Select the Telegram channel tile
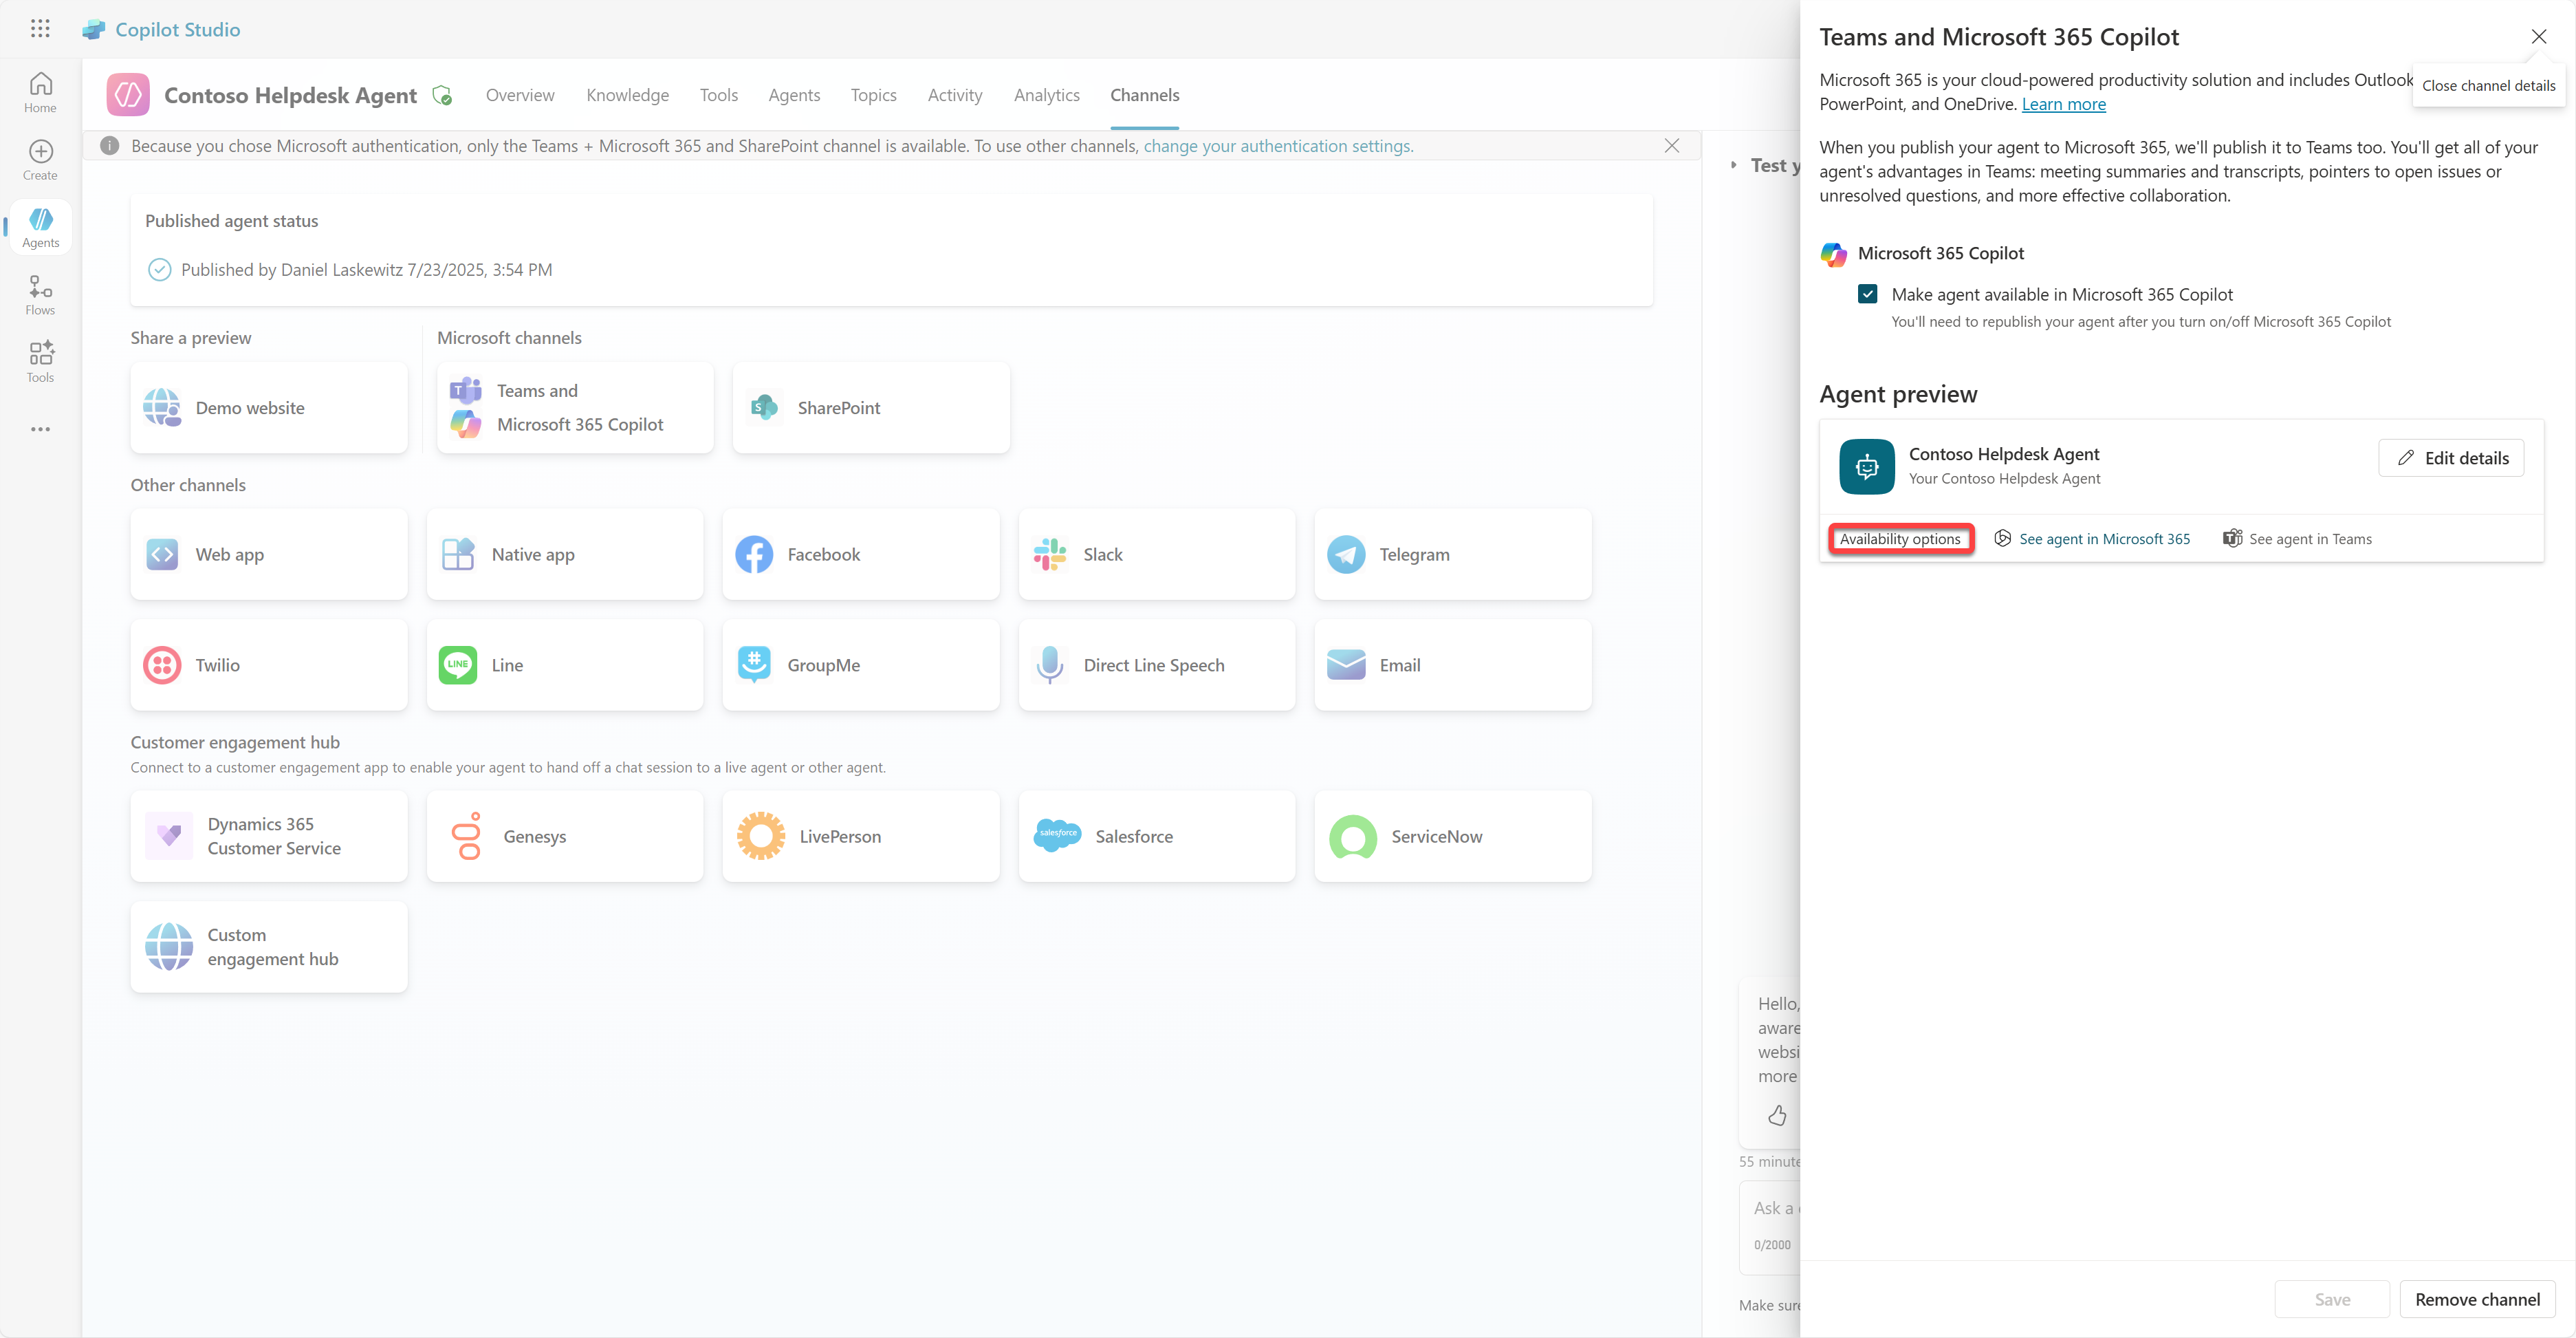Viewport: 2576px width, 1338px height. 1452,554
